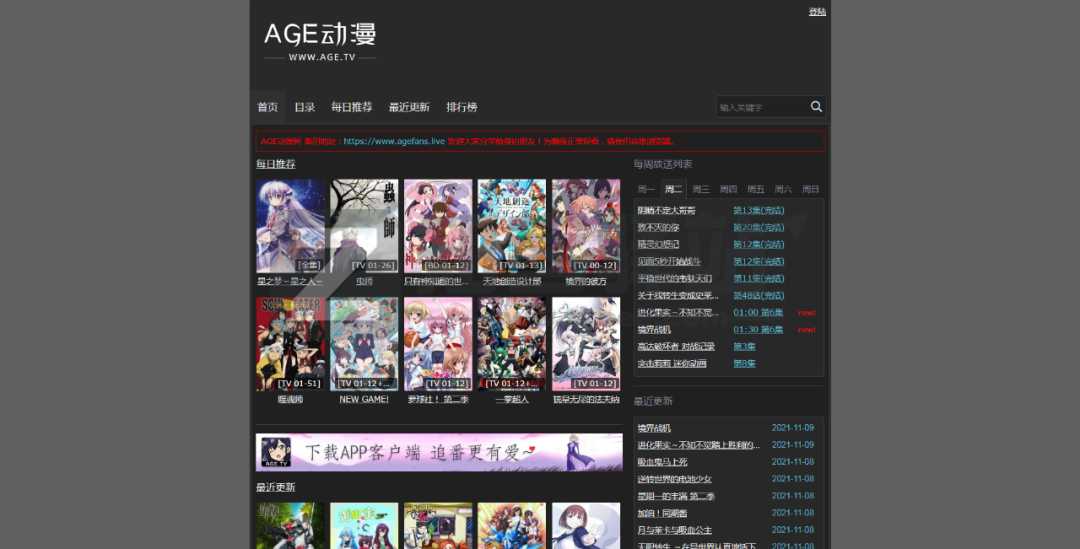Open the NEW GAME! cover thumbnail
Screen dimensions: 1080x549
click(364, 343)
